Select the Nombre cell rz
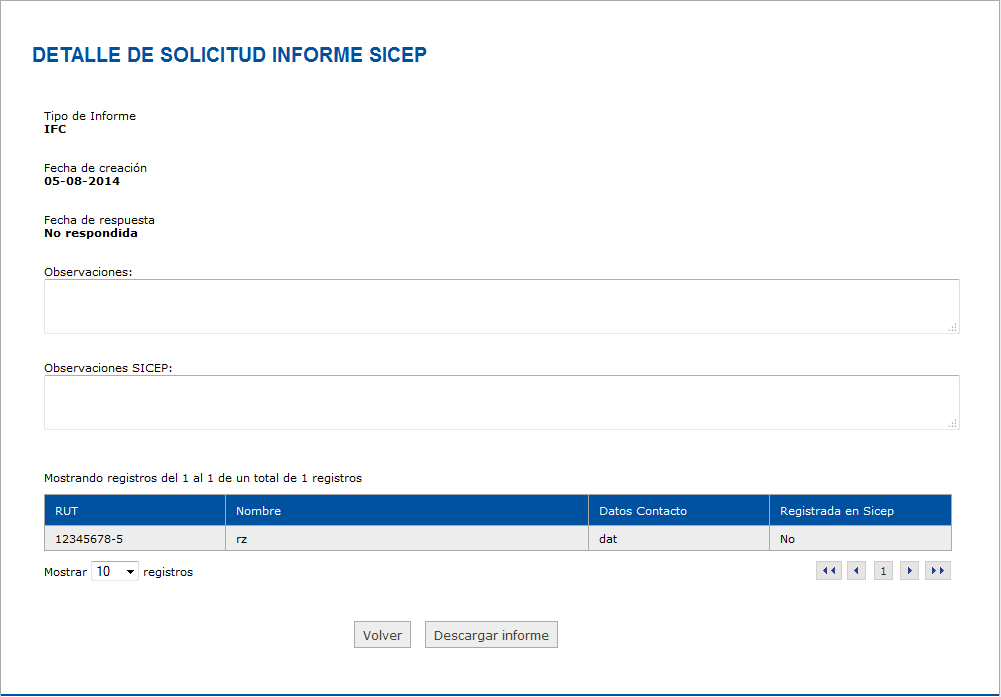Viewport: 1001px width, 697px height. click(x=407, y=539)
